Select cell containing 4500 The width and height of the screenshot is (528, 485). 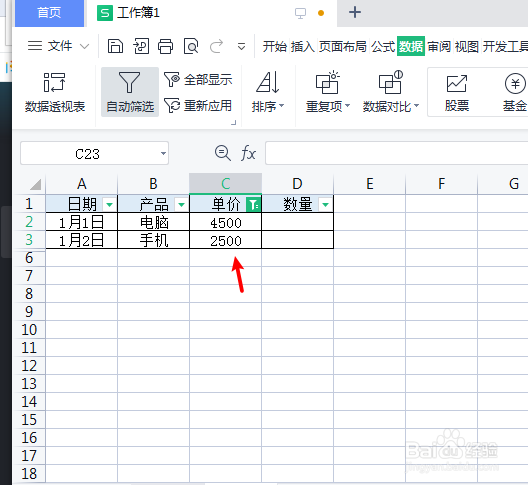click(x=226, y=222)
